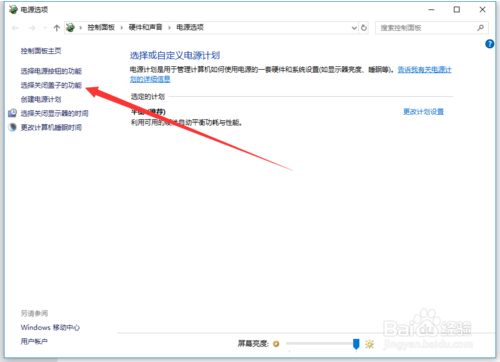The height and width of the screenshot is (362, 500).
Task: Open the recent locations dropdown next to forward arrow
Action: (x=45, y=28)
